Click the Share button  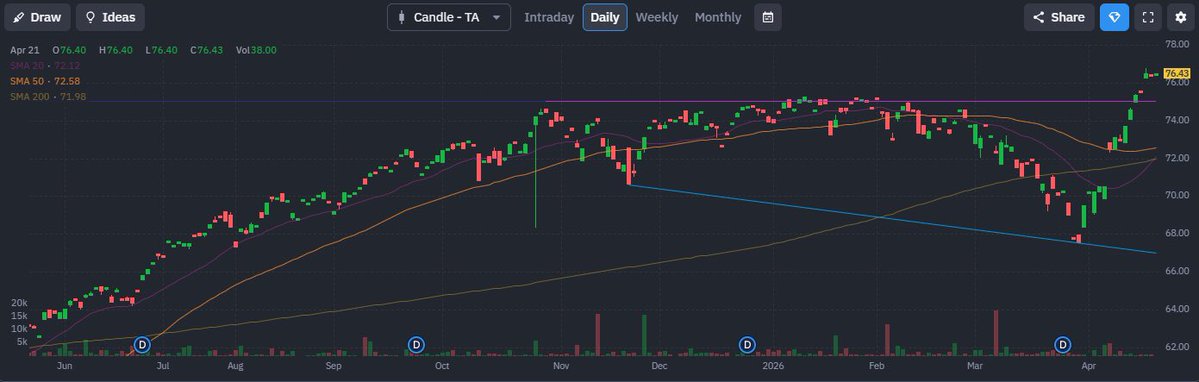click(x=1059, y=17)
